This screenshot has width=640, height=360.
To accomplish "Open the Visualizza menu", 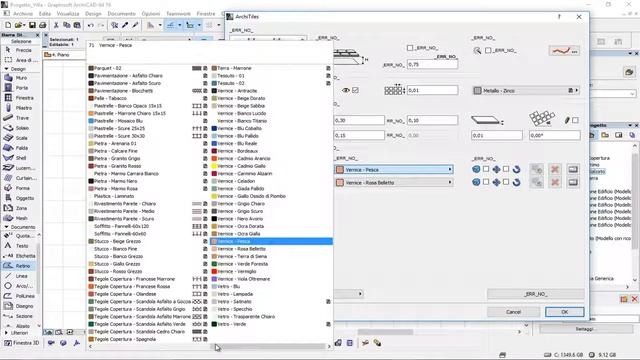I will 68,14.
